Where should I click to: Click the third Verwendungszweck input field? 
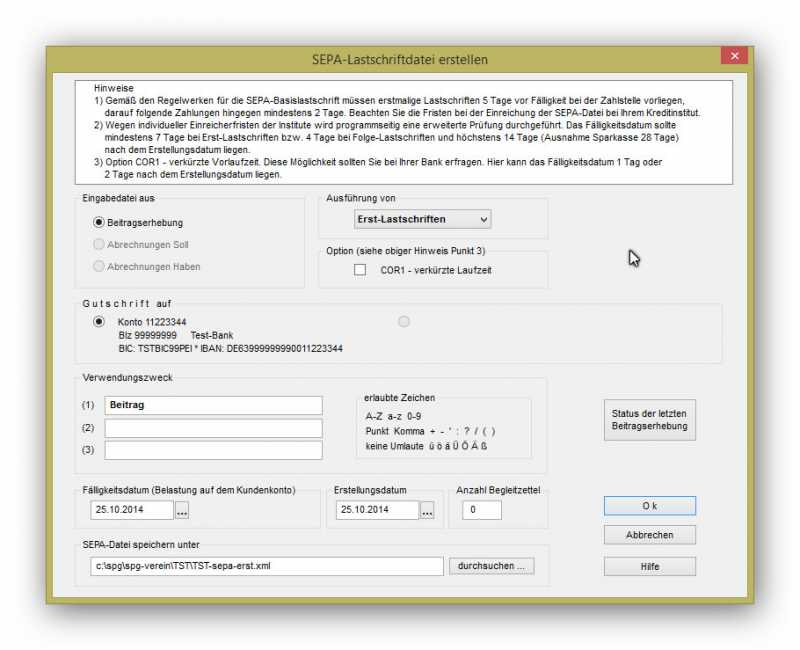click(x=213, y=450)
